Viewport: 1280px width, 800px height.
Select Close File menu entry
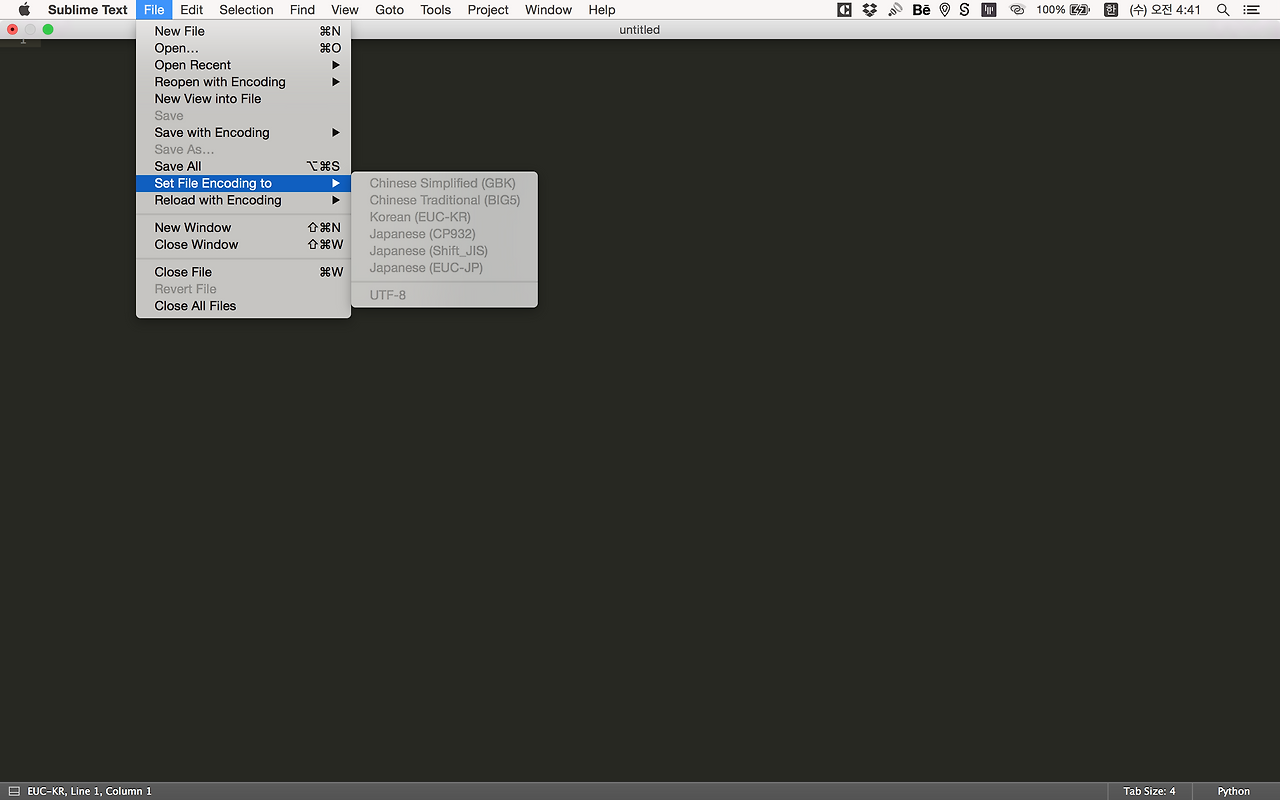point(244,272)
